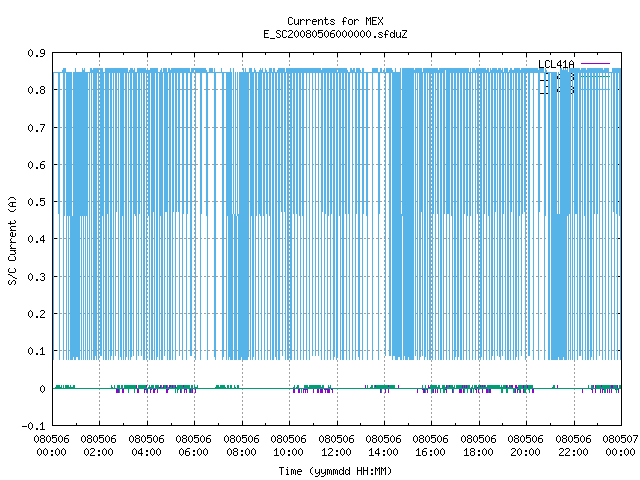Click the 080507 date tick label
Image resolution: width=640 pixels, height=480 pixels.
point(620,439)
